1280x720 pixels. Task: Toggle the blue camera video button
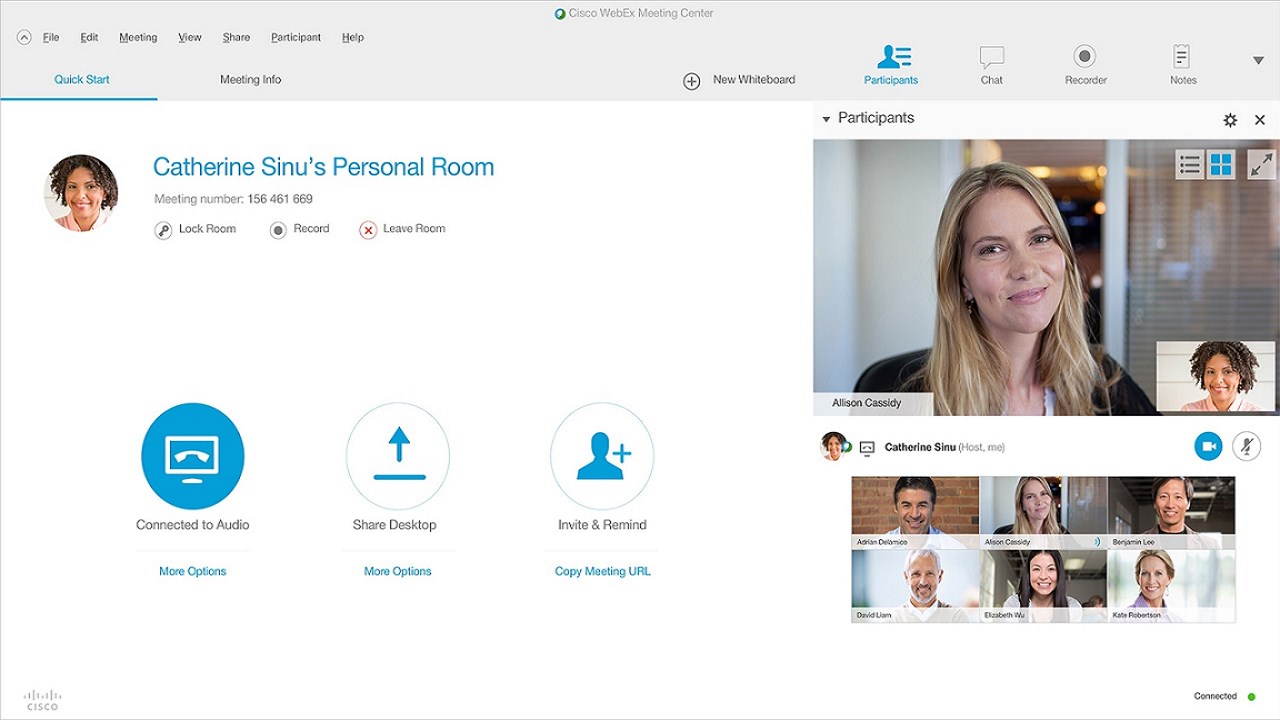(1208, 446)
